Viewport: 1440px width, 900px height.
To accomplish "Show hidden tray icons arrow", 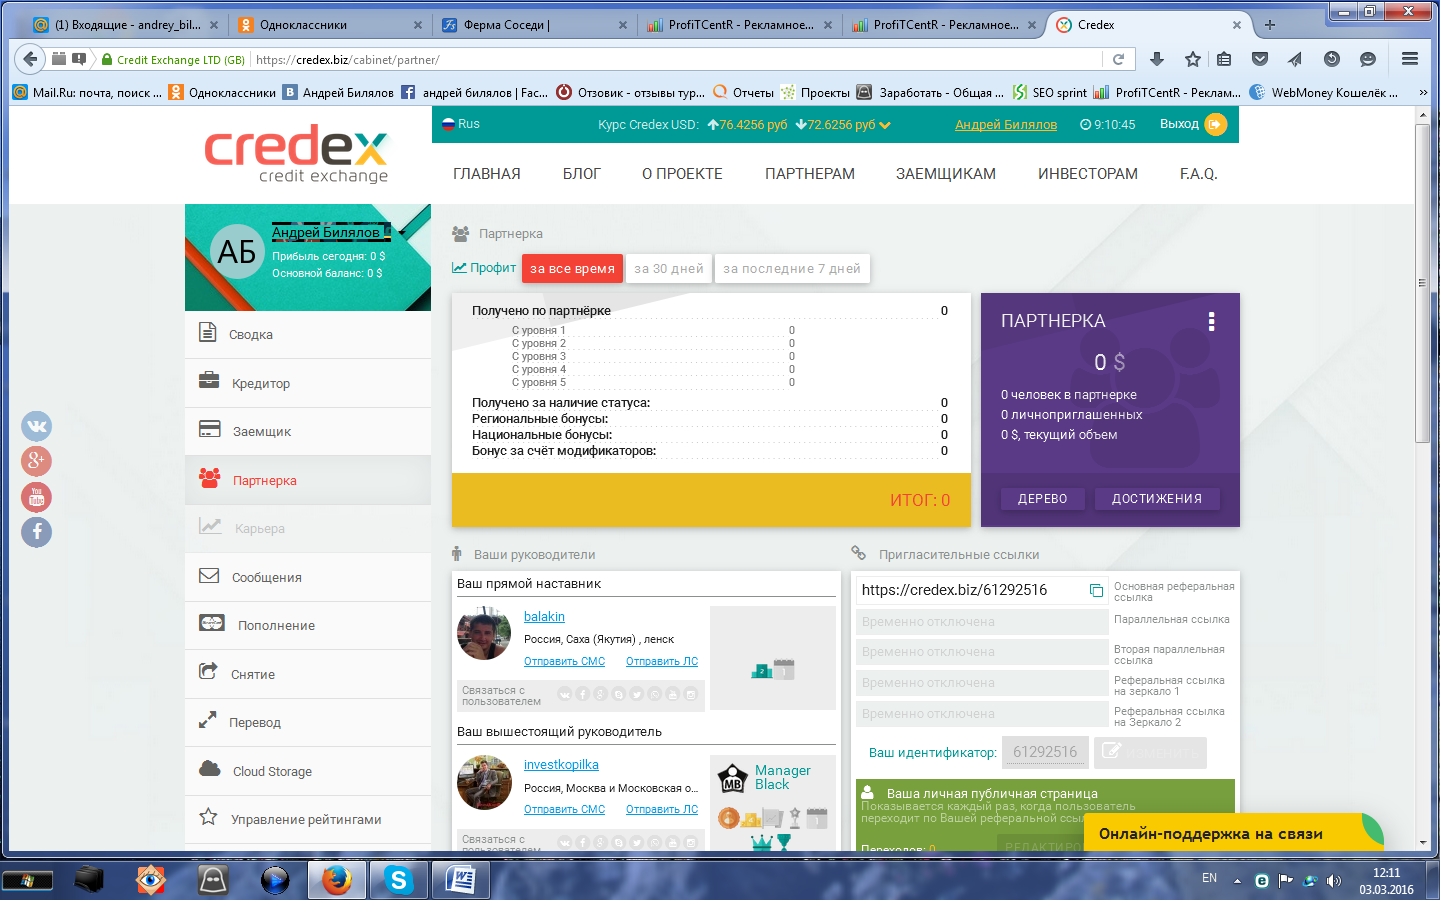I will (1237, 881).
